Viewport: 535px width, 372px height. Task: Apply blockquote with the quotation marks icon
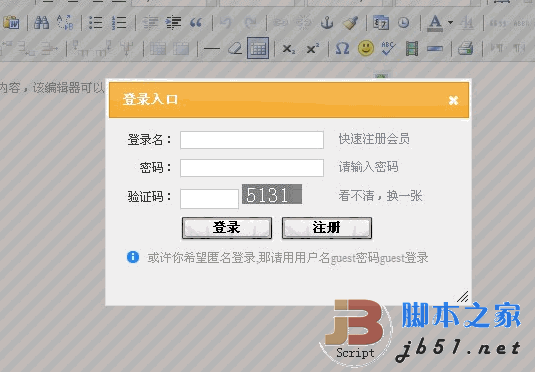click(x=196, y=23)
